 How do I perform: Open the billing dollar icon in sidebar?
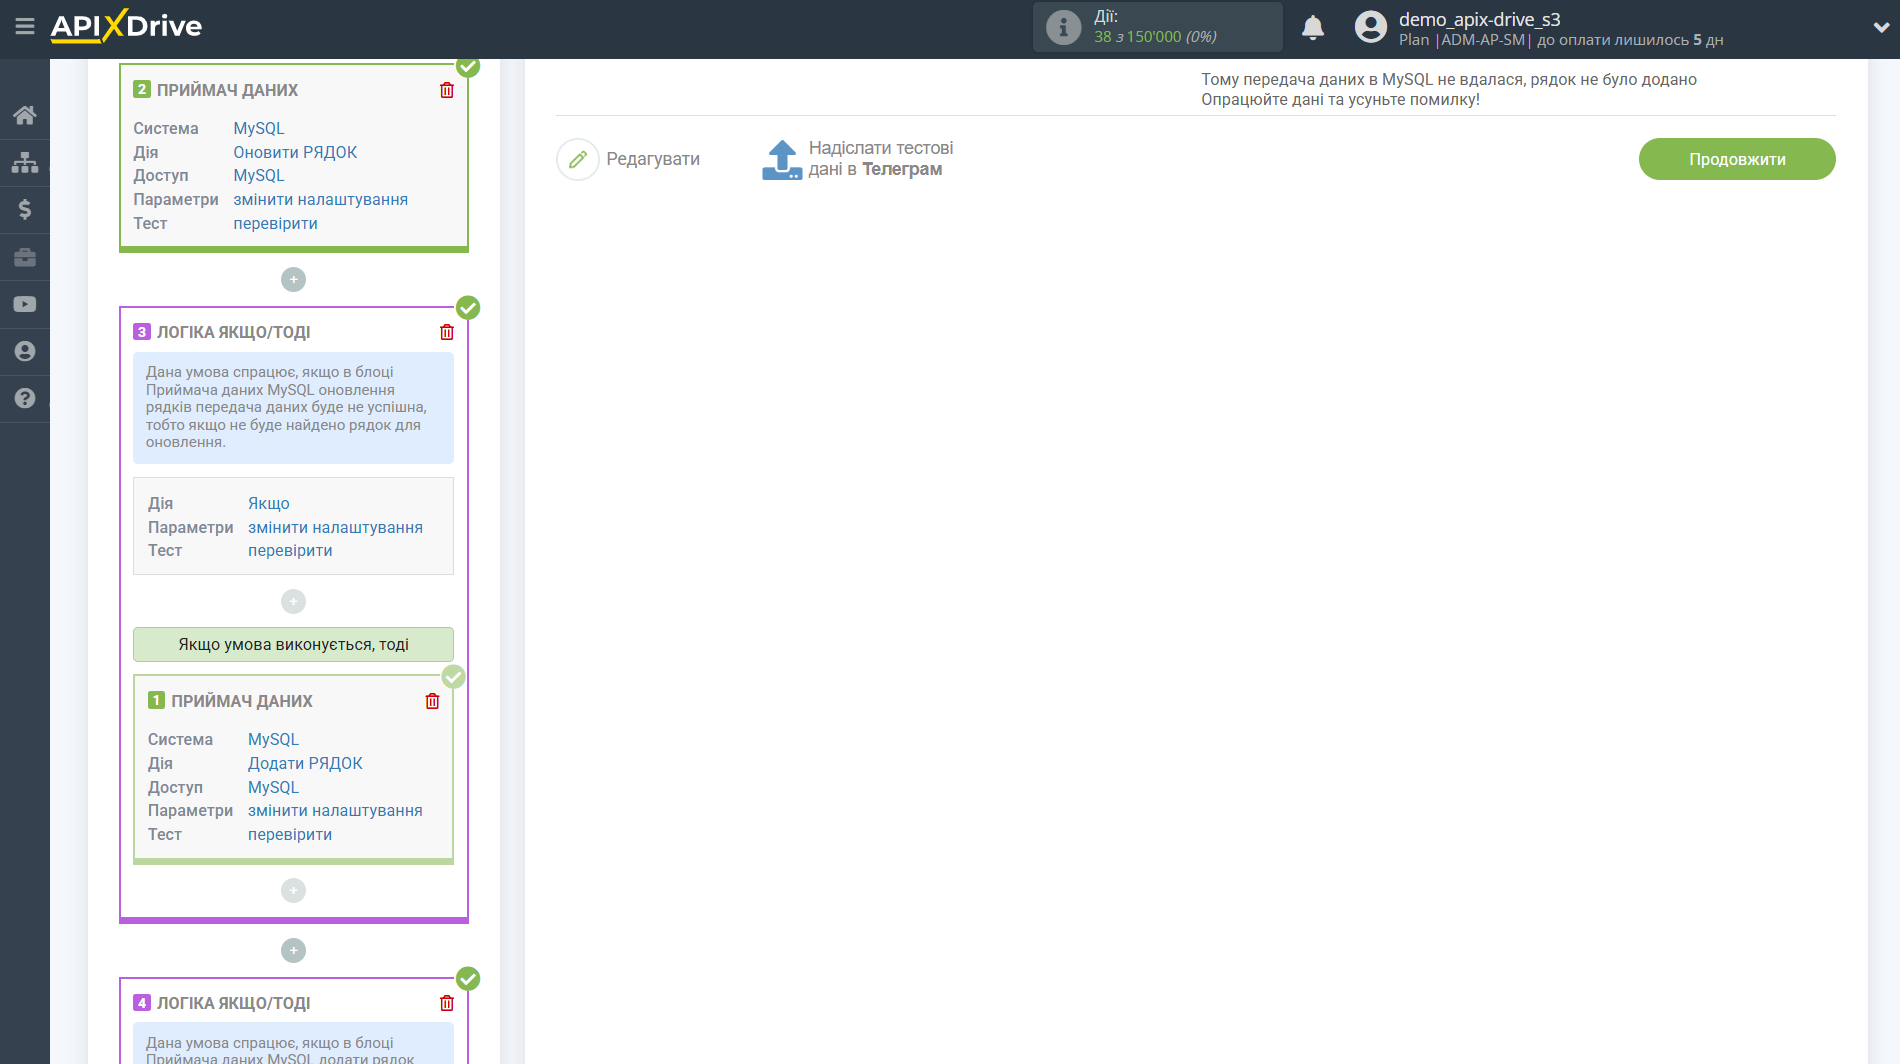pyautogui.click(x=25, y=209)
